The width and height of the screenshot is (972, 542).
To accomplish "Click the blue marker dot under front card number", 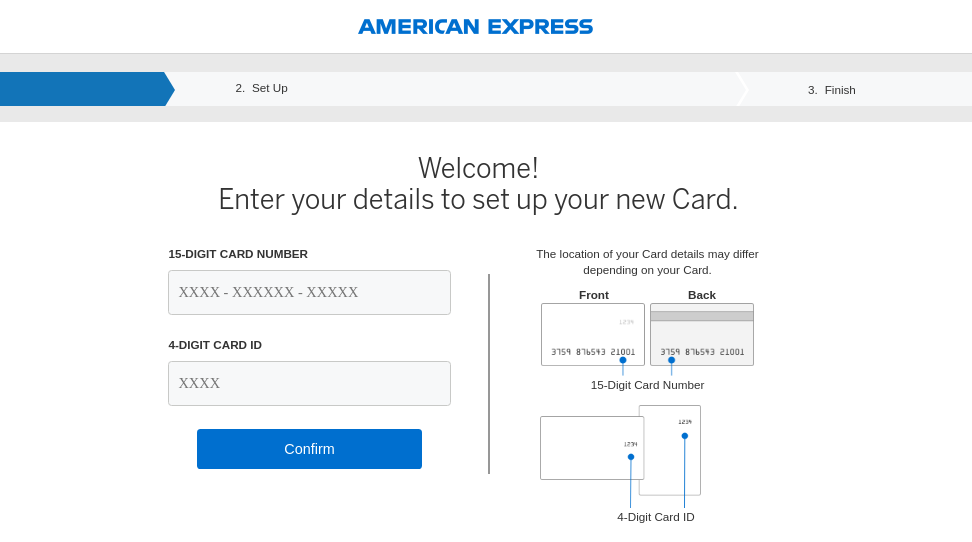I will point(623,360).
